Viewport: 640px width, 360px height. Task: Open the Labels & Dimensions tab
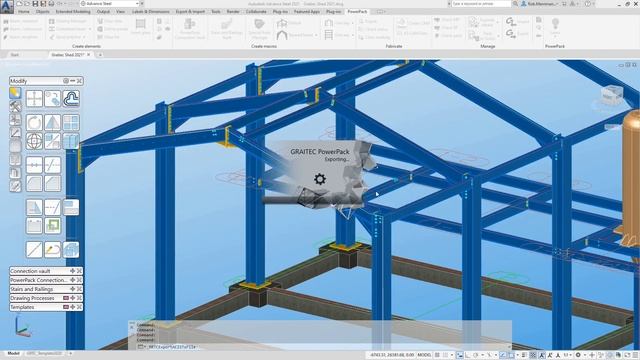pos(150,12)
